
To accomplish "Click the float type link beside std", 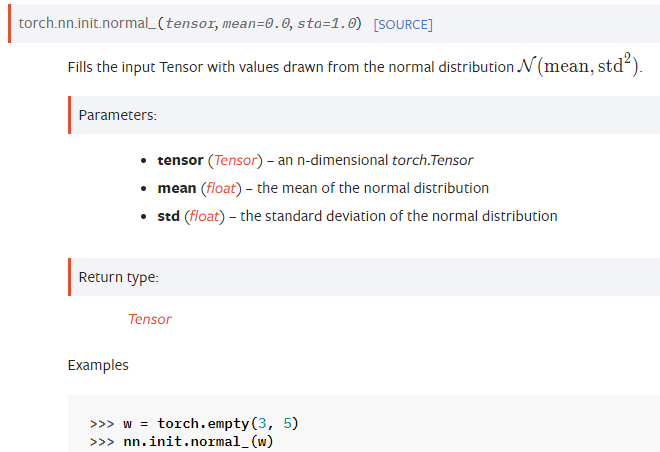I will tap(205, 216).
